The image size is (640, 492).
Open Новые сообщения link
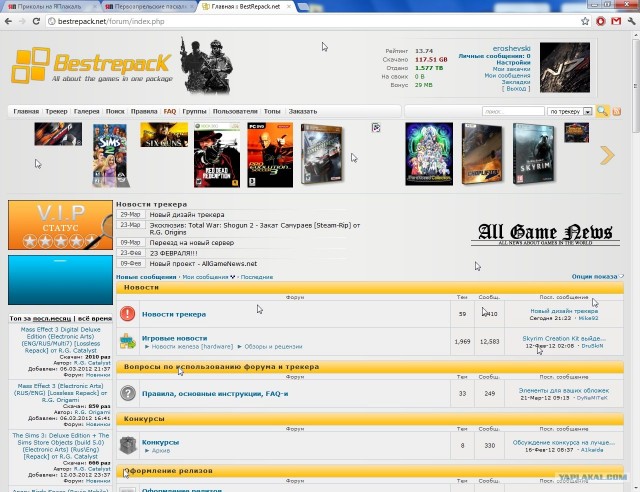[x=146, y=277]
